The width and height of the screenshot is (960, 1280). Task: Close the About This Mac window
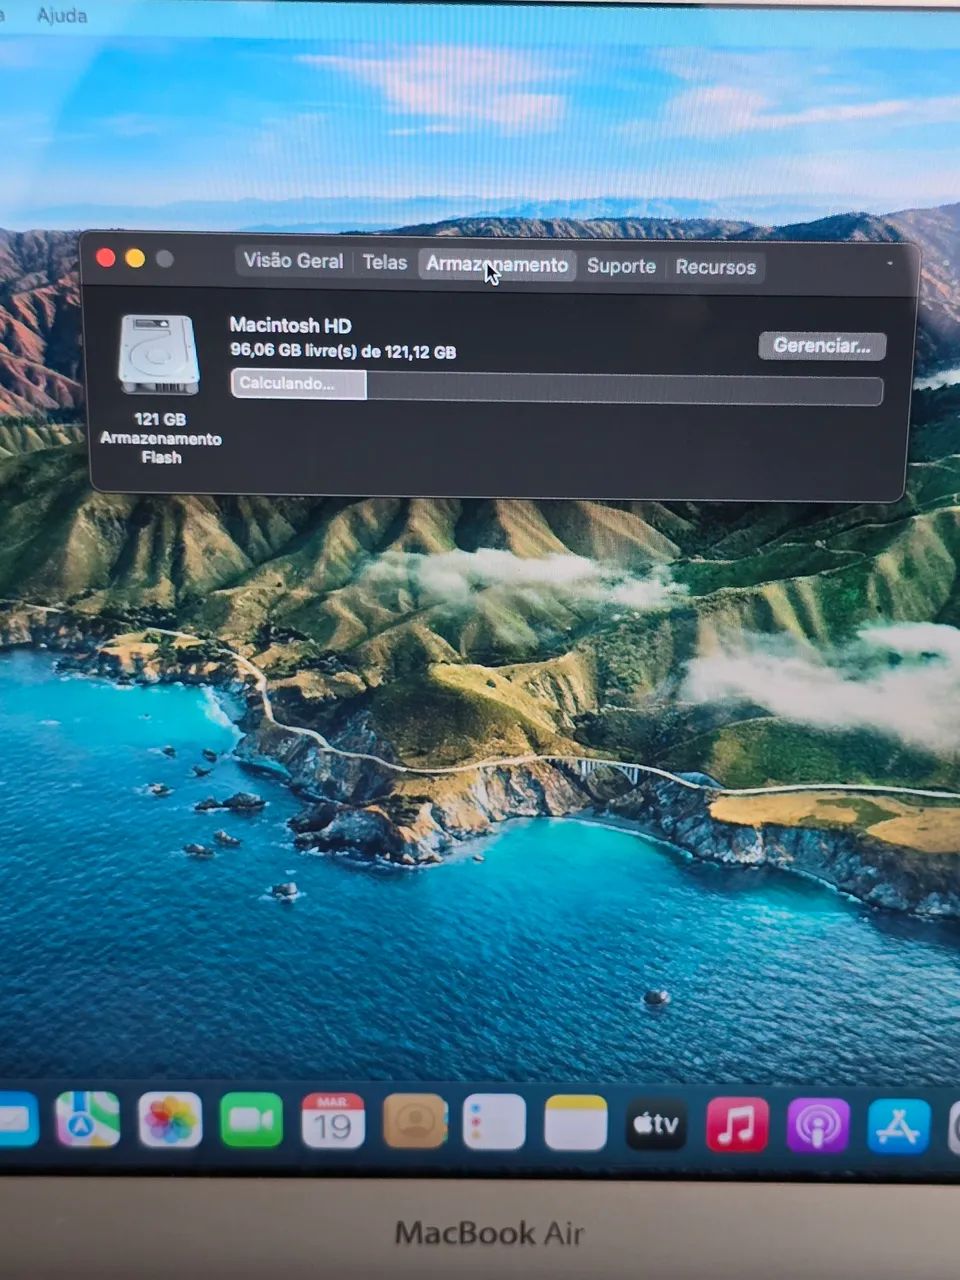point(105,258)
